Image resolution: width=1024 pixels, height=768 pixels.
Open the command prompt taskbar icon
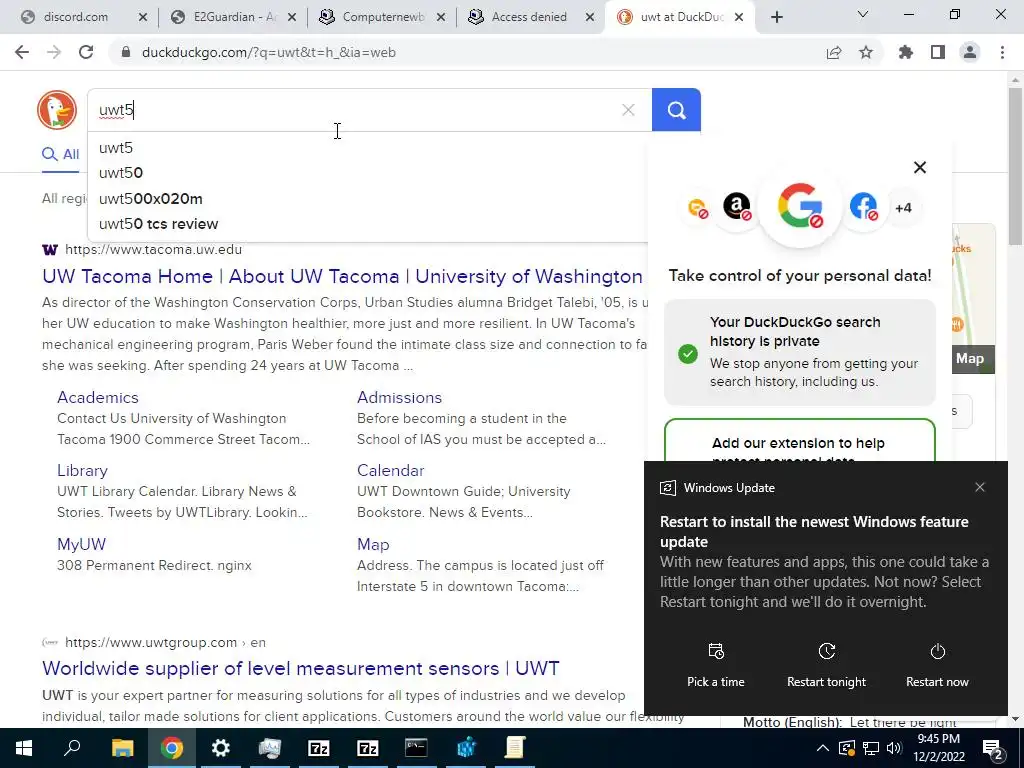pyautogui.click(x=416, y=748)
